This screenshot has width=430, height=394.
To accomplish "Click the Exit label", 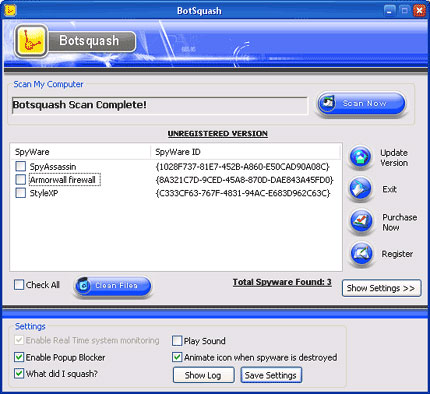I will 389,189.
